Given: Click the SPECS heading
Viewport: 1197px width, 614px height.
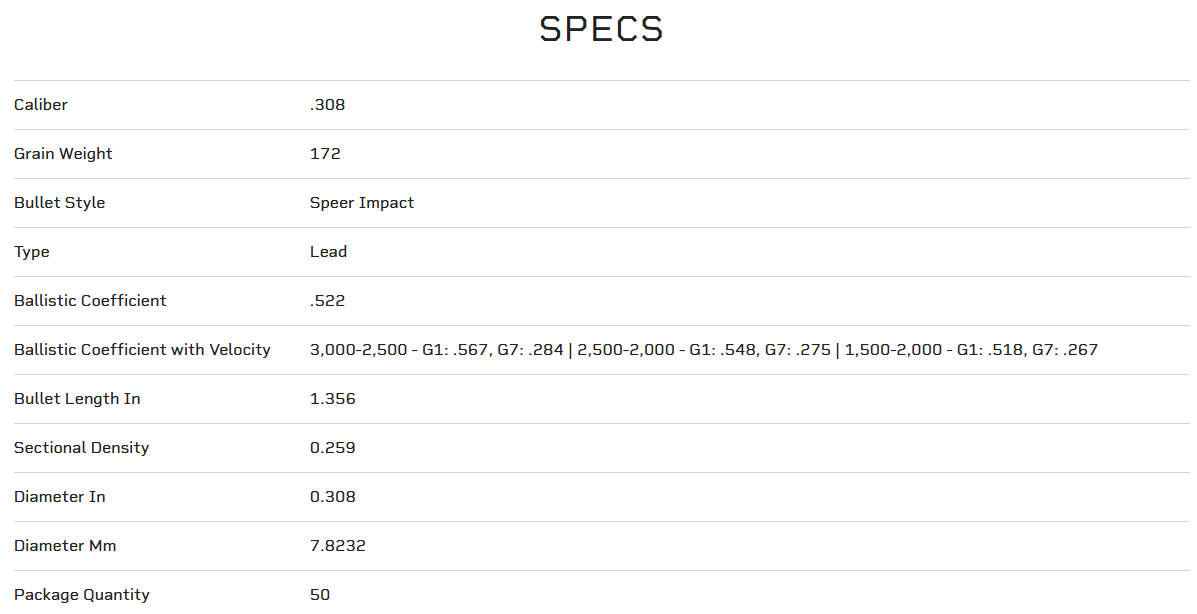Looking at the screenshot, I should pyautogui.click(x=601, y=29).
